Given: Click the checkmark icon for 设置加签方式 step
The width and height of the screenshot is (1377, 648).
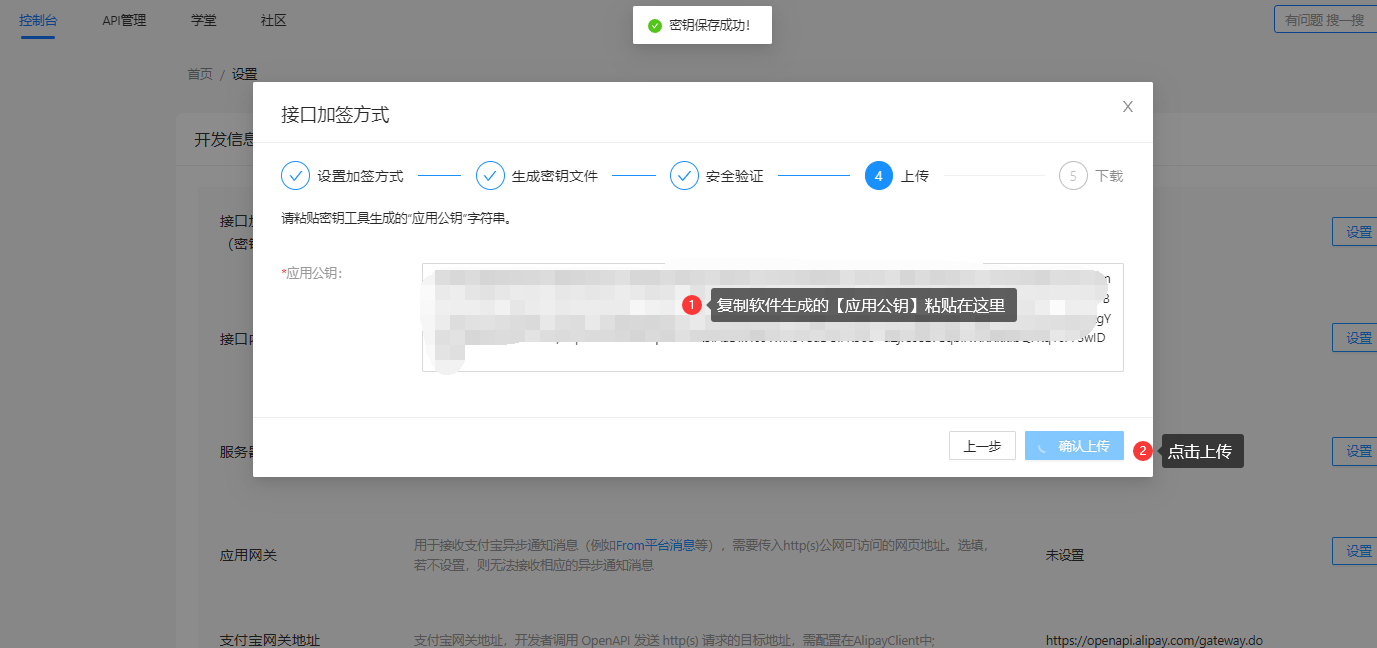Looking at the screenshot, I should pos(296,176).
